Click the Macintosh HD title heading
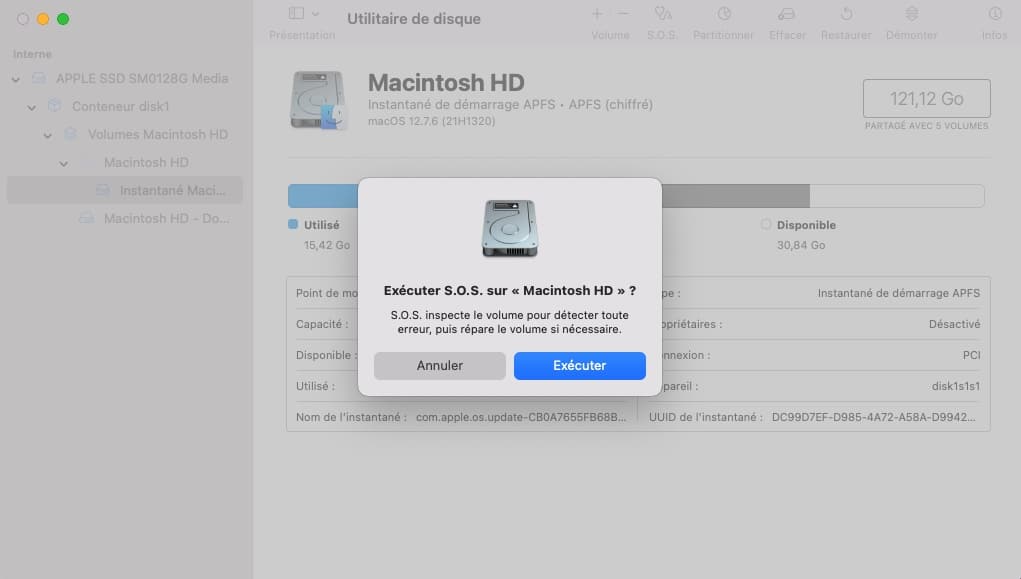Screen dimensions: 1021x579 tap(446, 83)
